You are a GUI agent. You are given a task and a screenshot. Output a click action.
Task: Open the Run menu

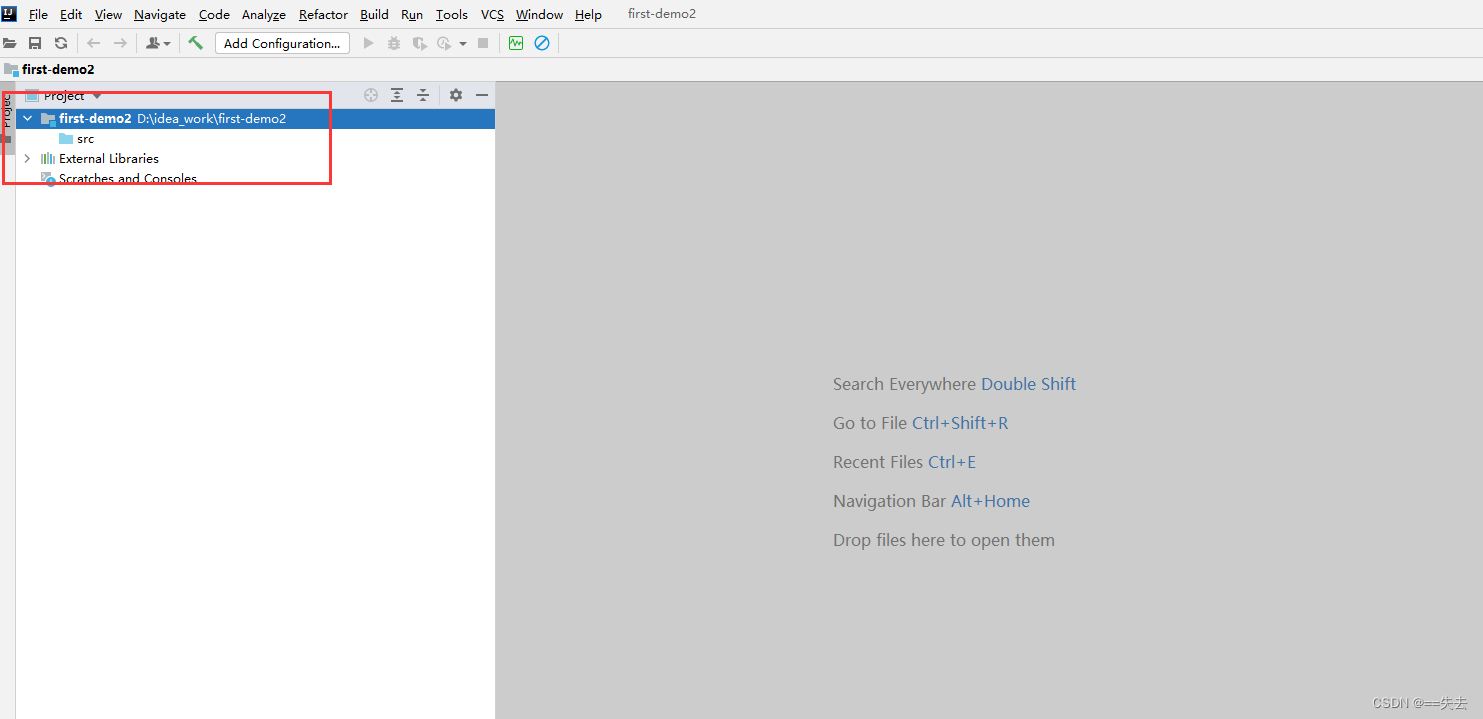tap(412, 14)
